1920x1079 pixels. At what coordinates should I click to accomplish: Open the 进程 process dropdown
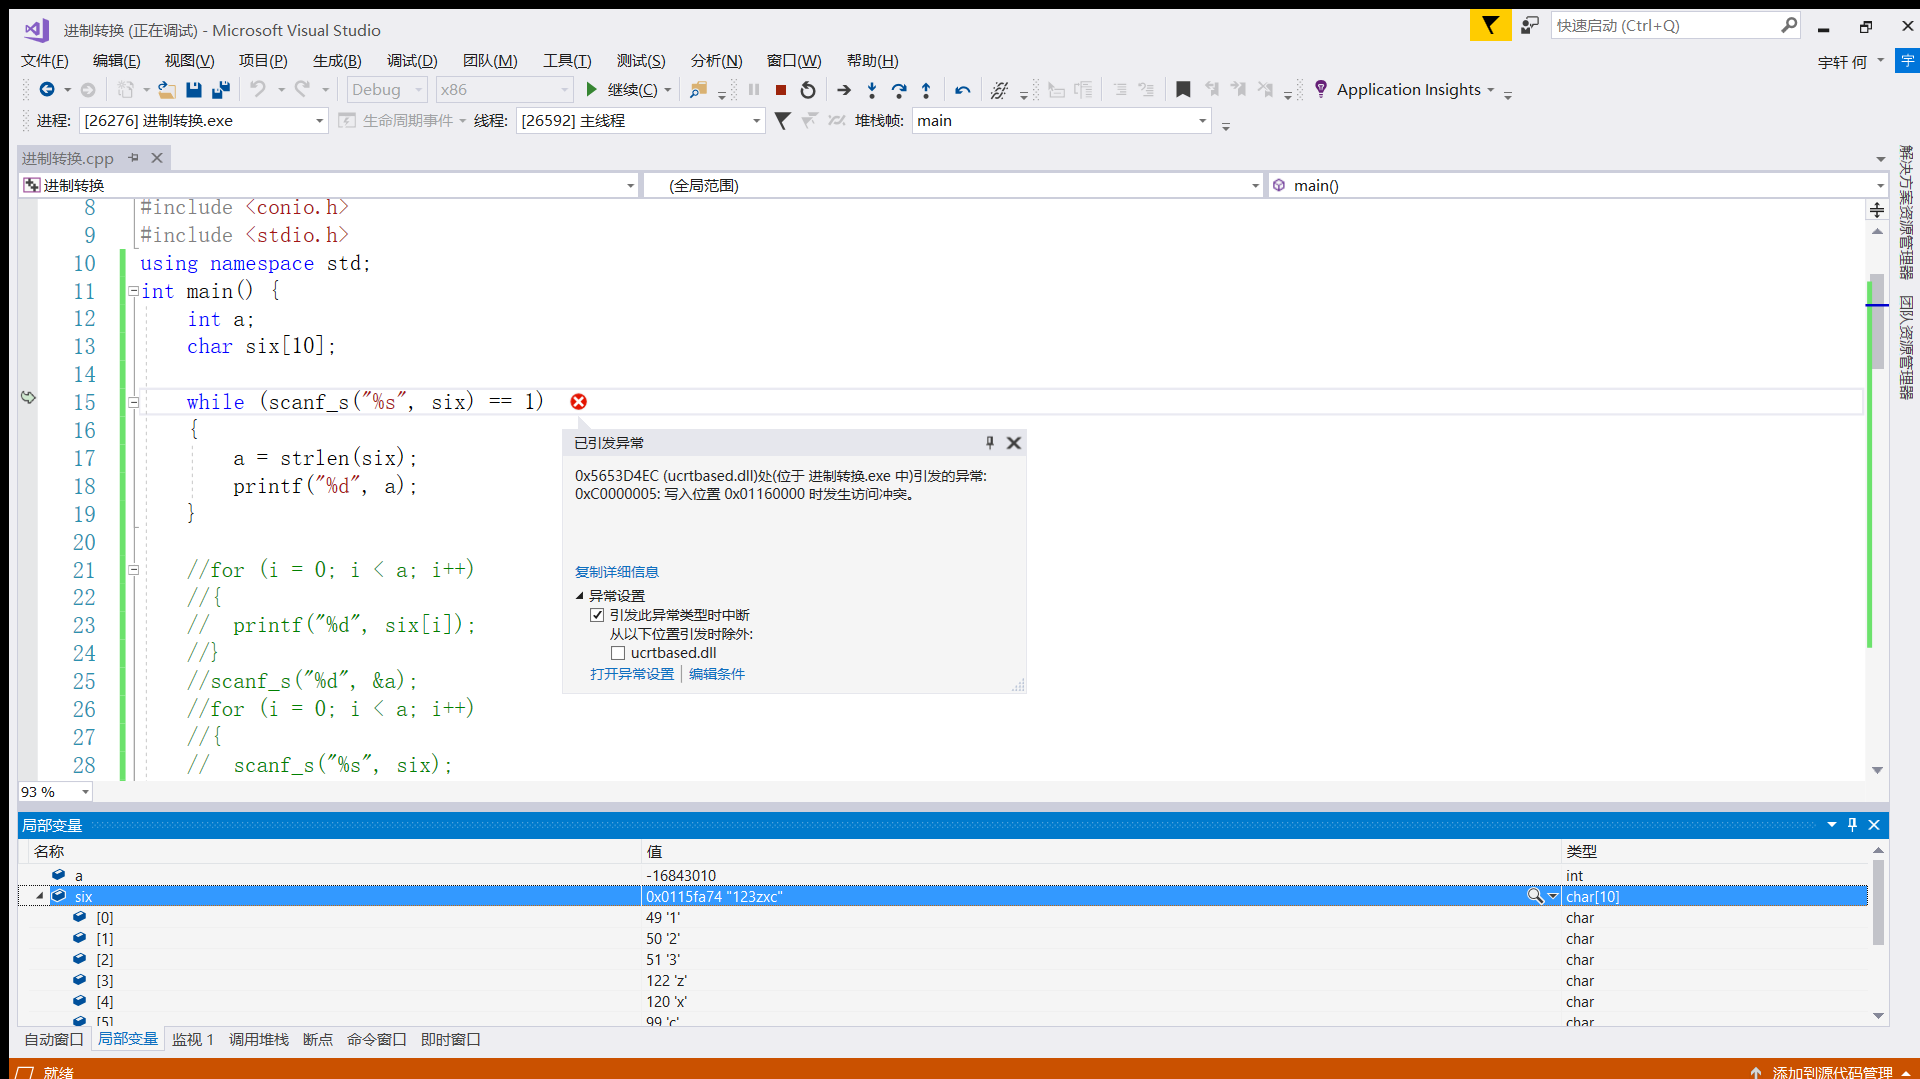coord(319,121)
